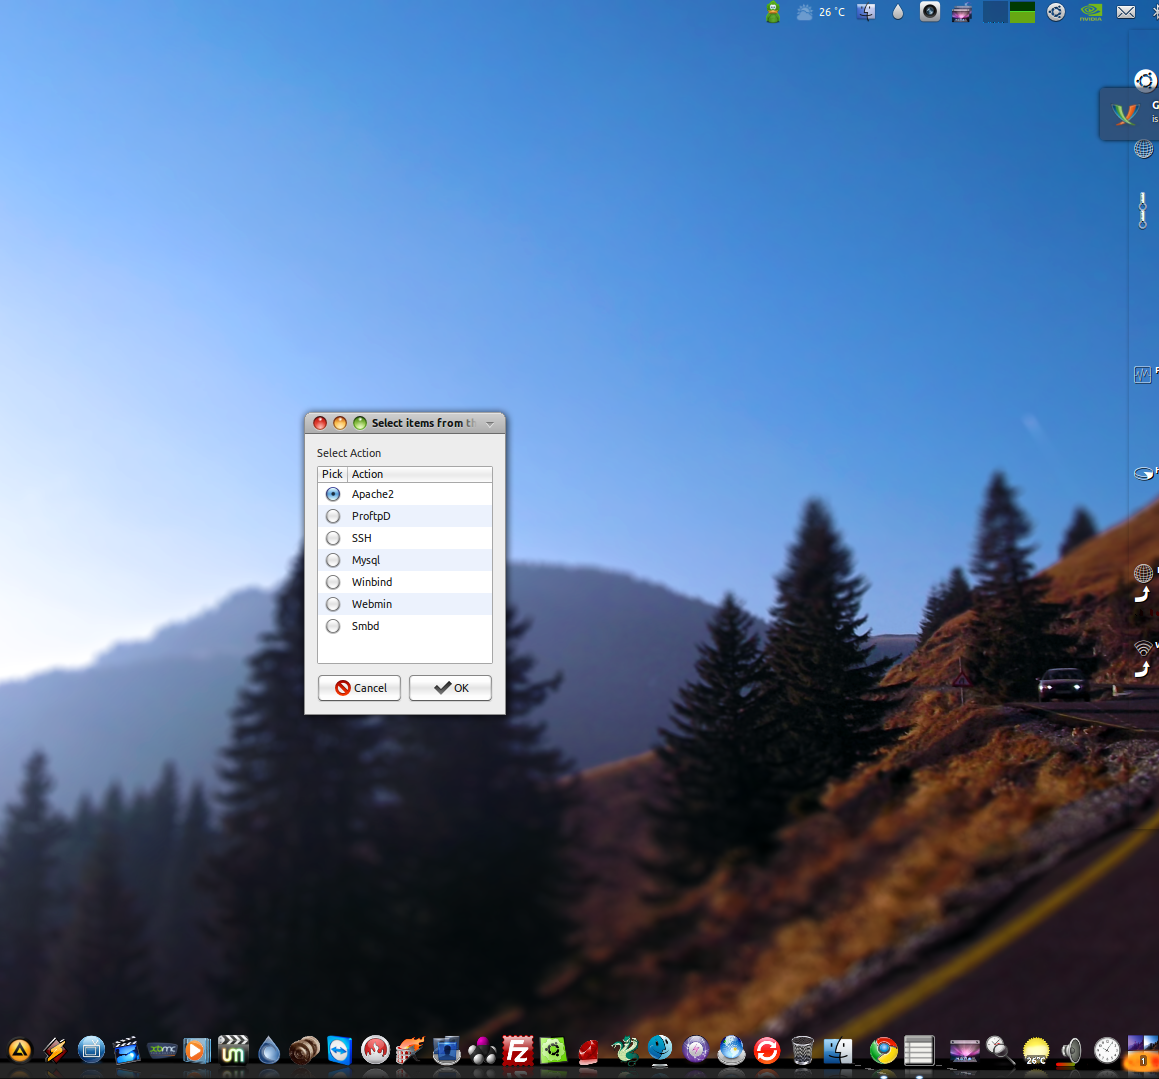This screenshot has width=1159, height=1079.
Task: Launch the UMPlayer icon in dock
Action: pos(233,1049)
